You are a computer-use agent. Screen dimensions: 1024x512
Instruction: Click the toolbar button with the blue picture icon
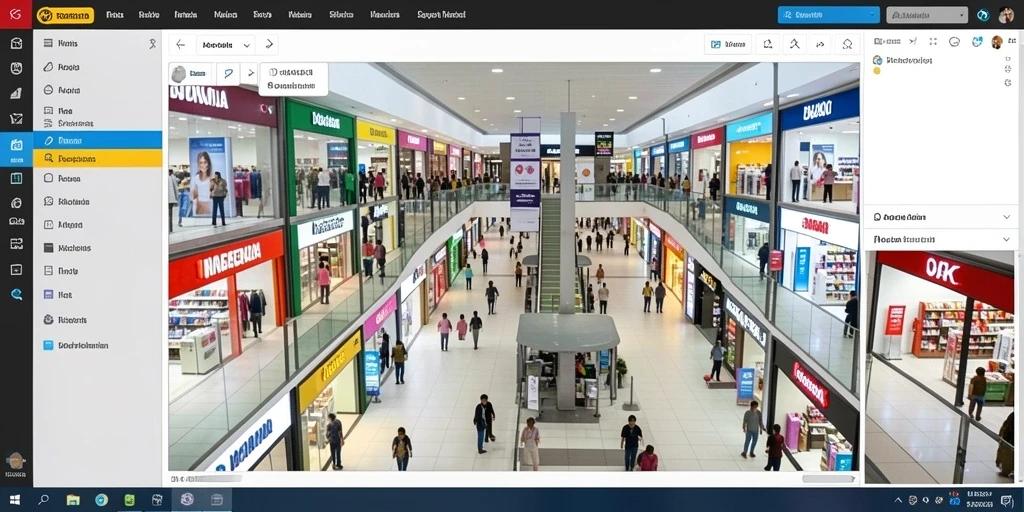(x=728, y=44)
